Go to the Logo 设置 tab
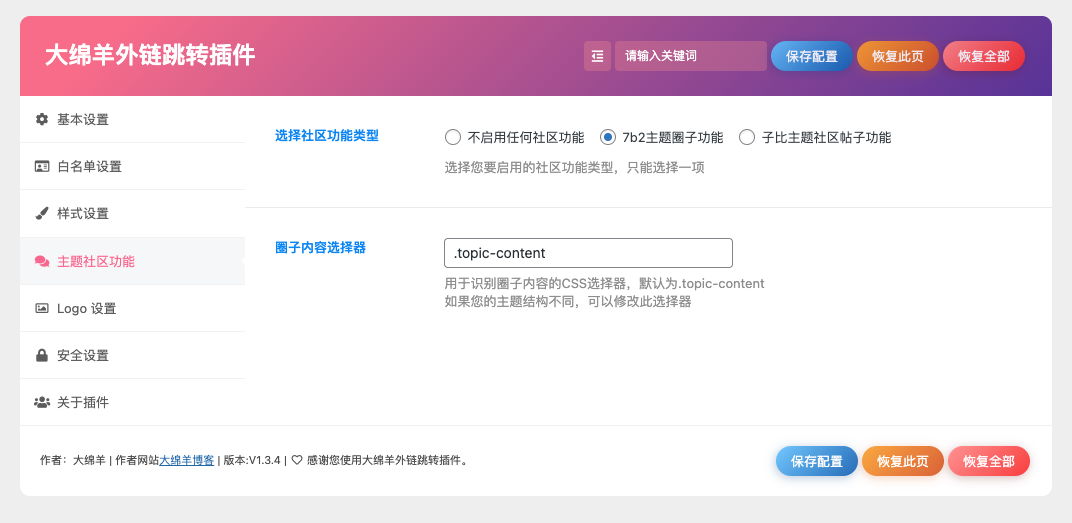The width and height of the screenshot is (1072, 523). (x=133, y=308)
